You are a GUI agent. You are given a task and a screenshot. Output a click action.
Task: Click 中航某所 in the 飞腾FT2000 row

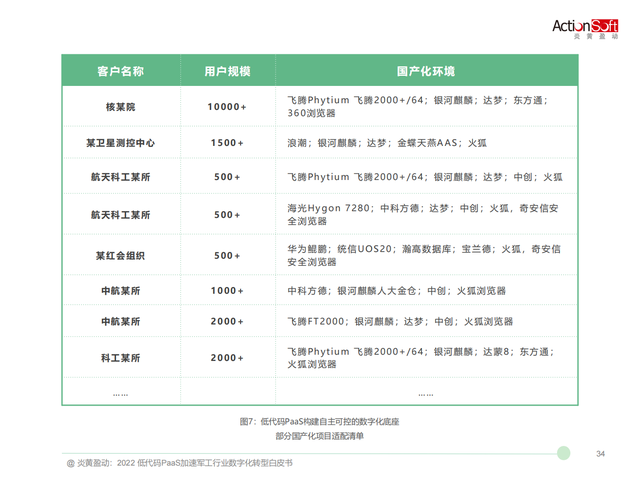click(120, 322)
